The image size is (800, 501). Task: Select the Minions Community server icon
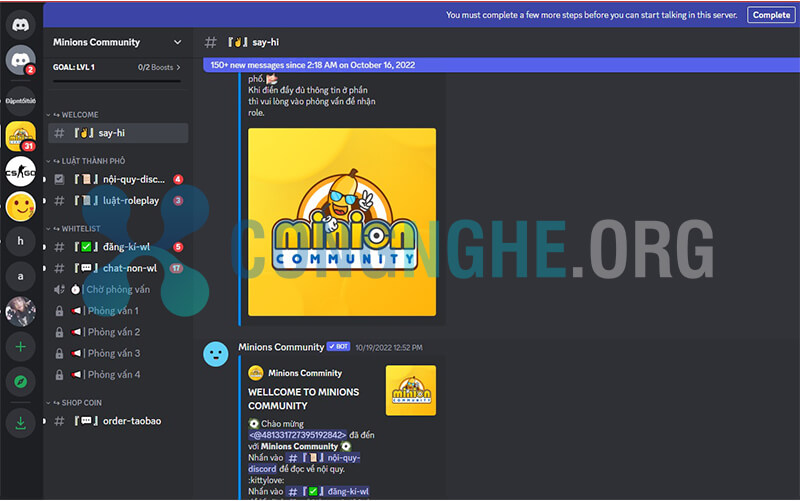coord(20,136)
